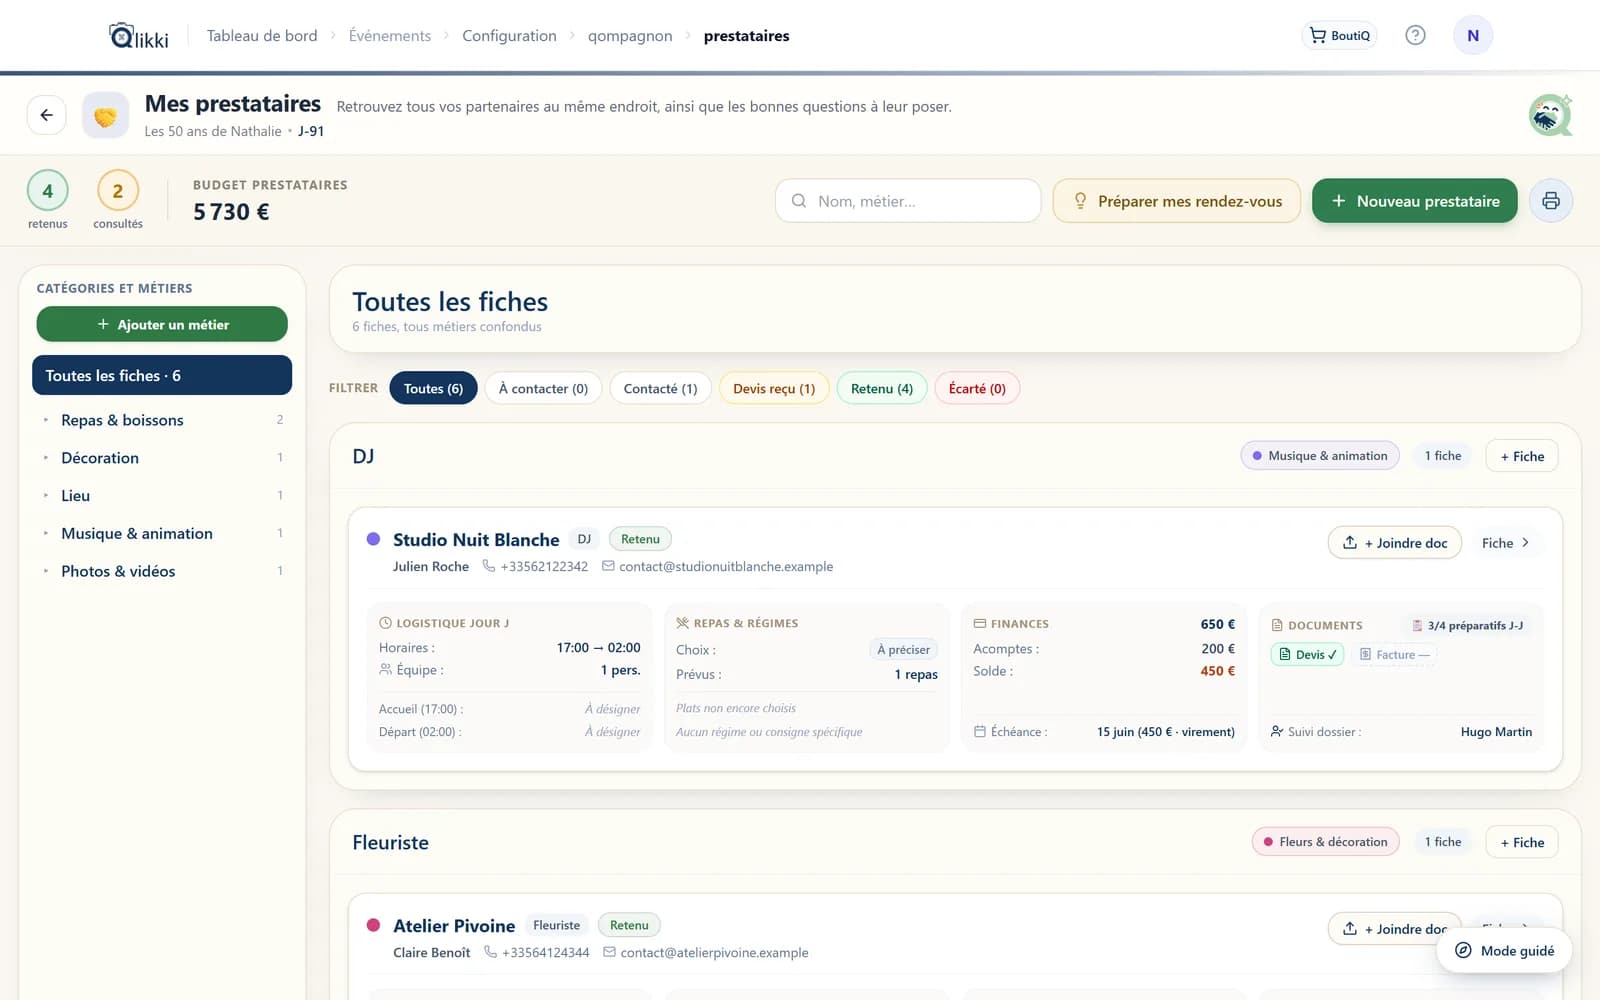Open the Qlikki logo home link
Viewport: 1600px width, 1000px height.
click(x=138, y=36)
